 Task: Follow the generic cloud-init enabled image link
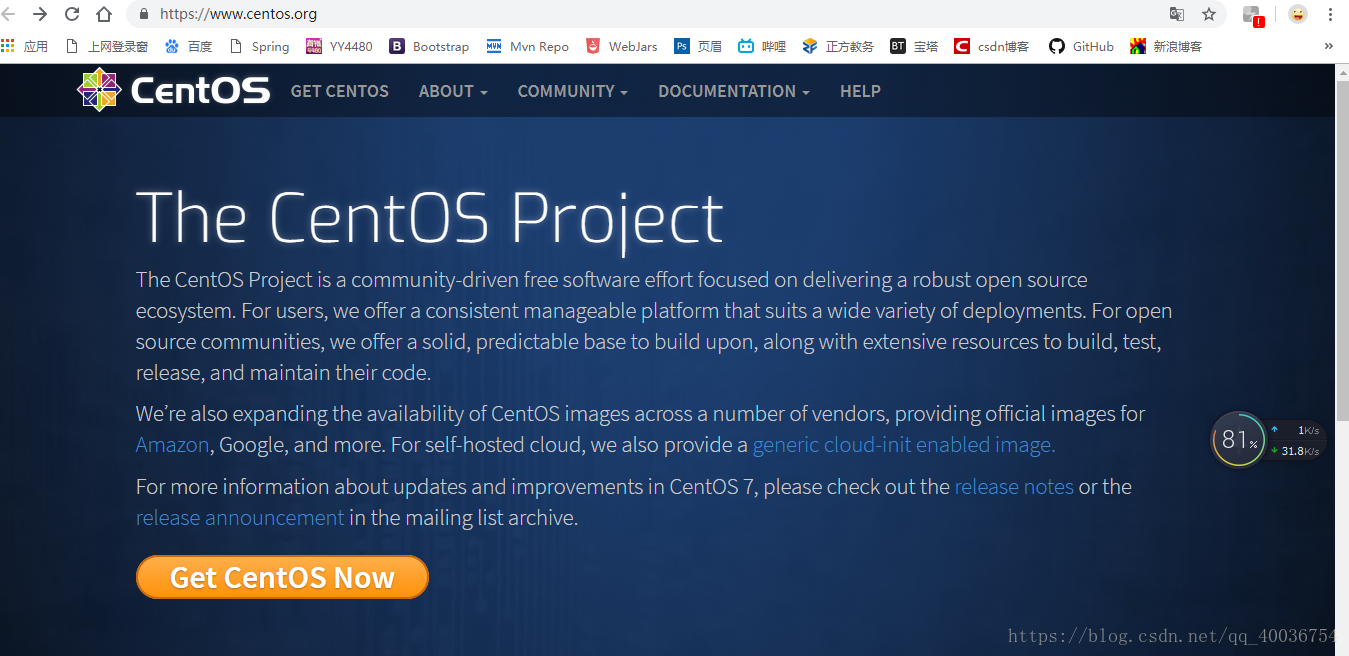coord(904,445)
